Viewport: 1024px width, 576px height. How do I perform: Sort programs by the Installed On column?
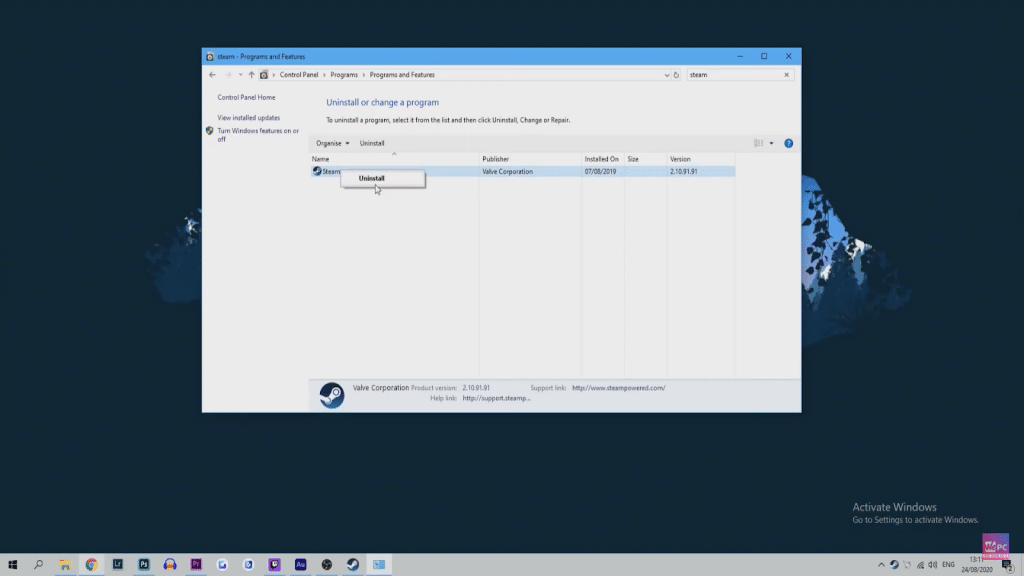coord(602,158)
